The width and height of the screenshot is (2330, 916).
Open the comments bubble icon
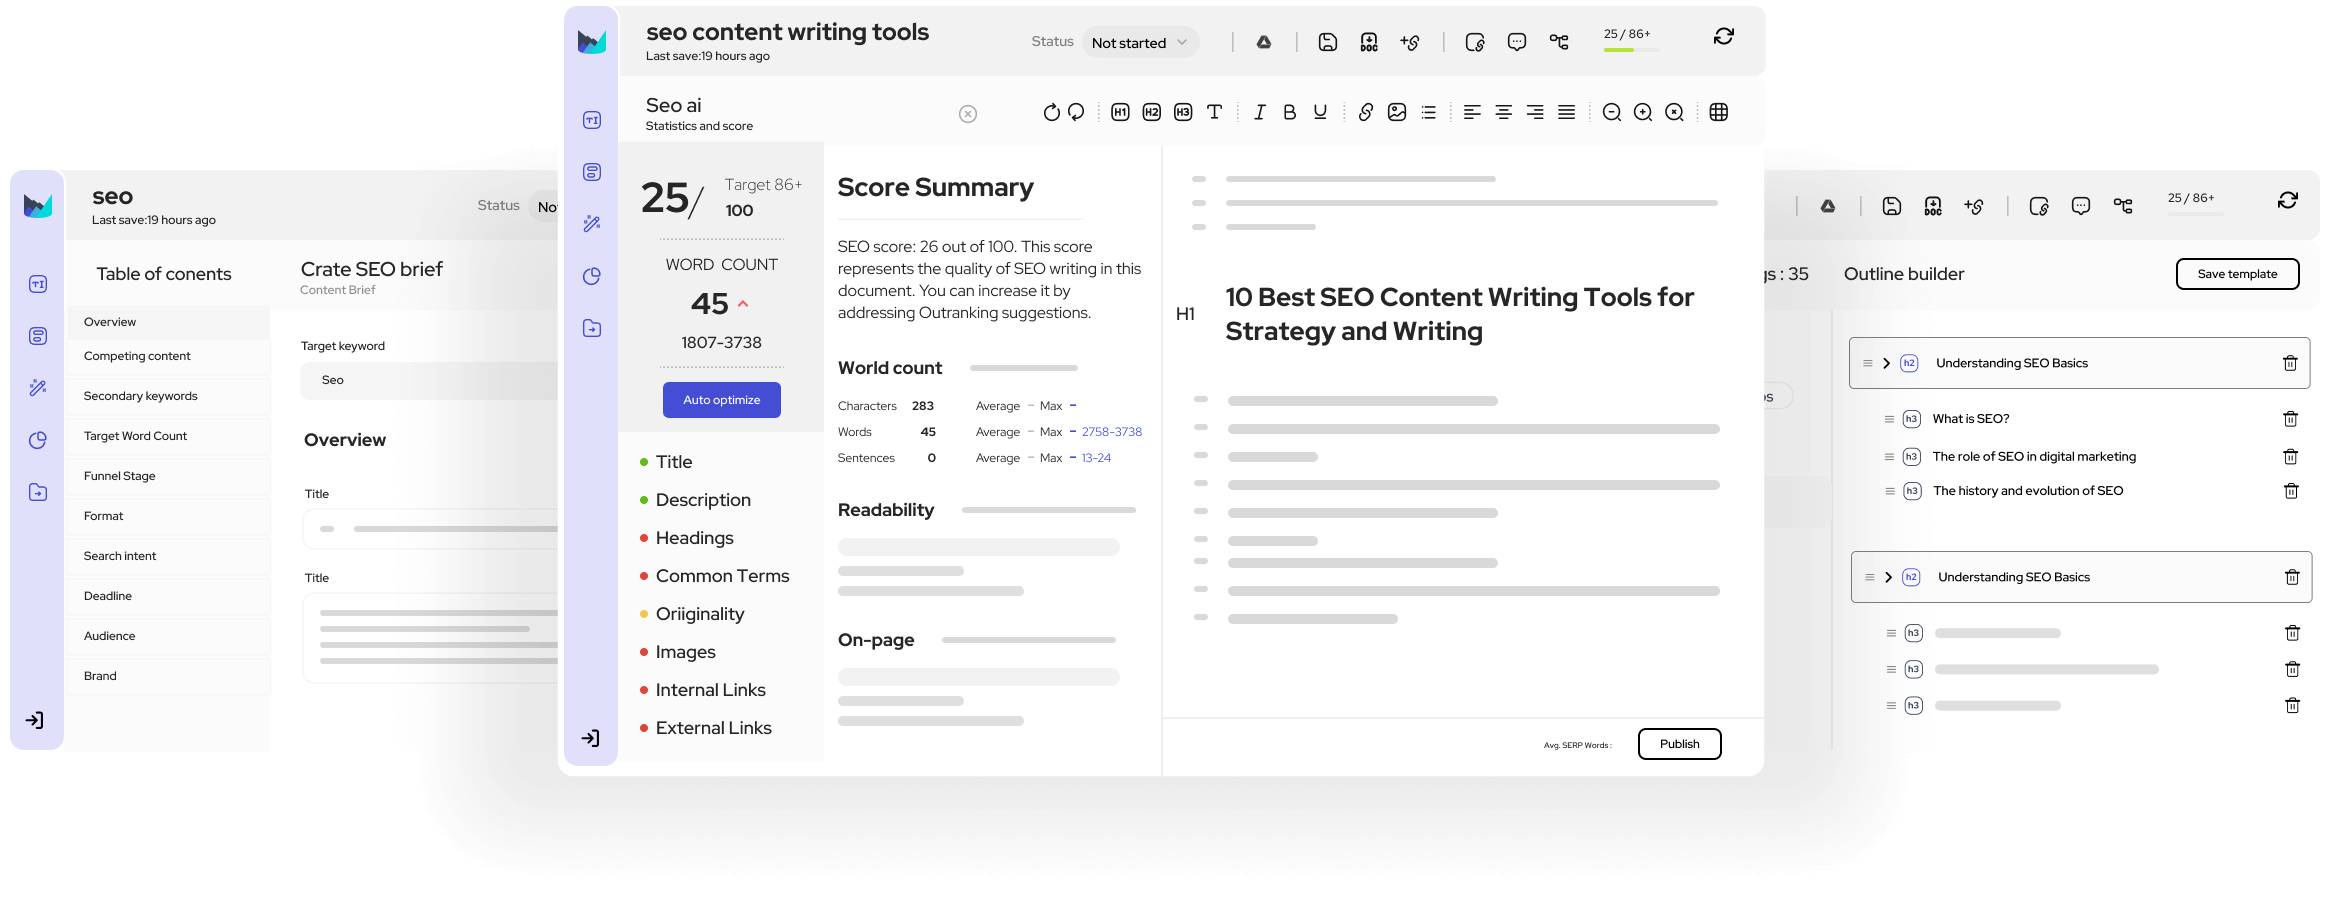pyautogui.click(x=1517, y=41)
